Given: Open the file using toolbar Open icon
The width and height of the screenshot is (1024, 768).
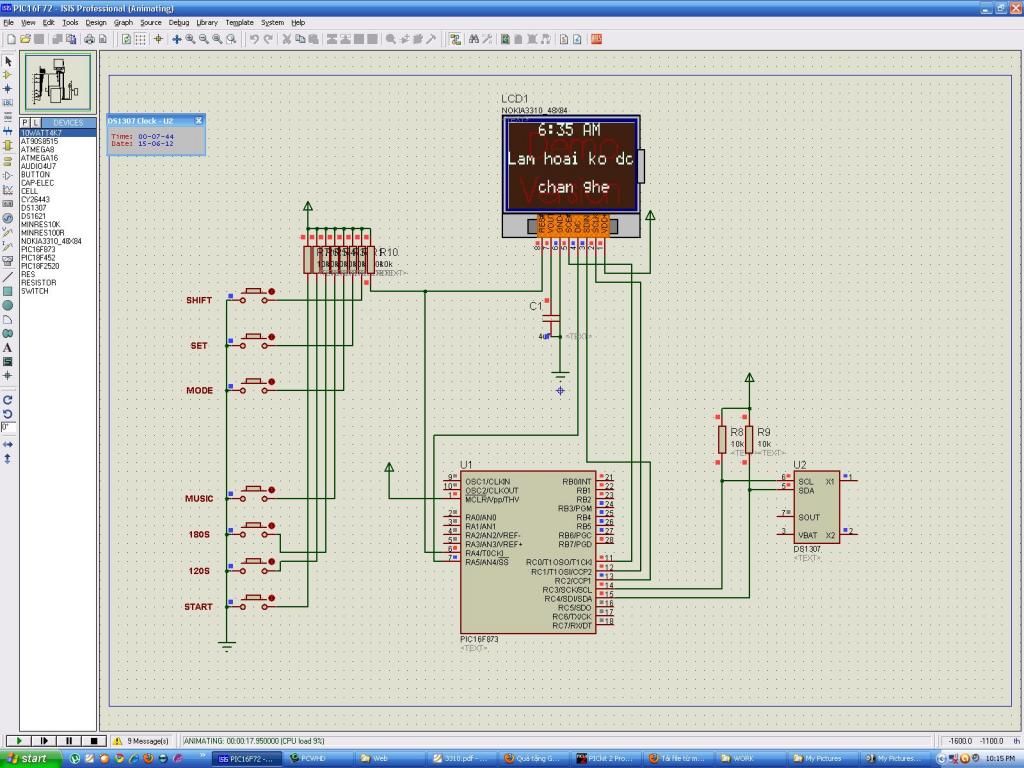Looking at the screenshot, I should [x=26, y=39].
